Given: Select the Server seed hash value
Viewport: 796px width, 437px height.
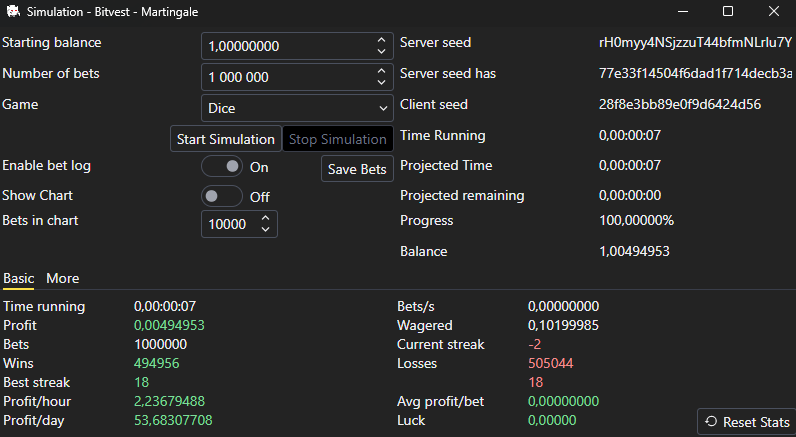Looking at the screenshot, I should pos(695,74).
